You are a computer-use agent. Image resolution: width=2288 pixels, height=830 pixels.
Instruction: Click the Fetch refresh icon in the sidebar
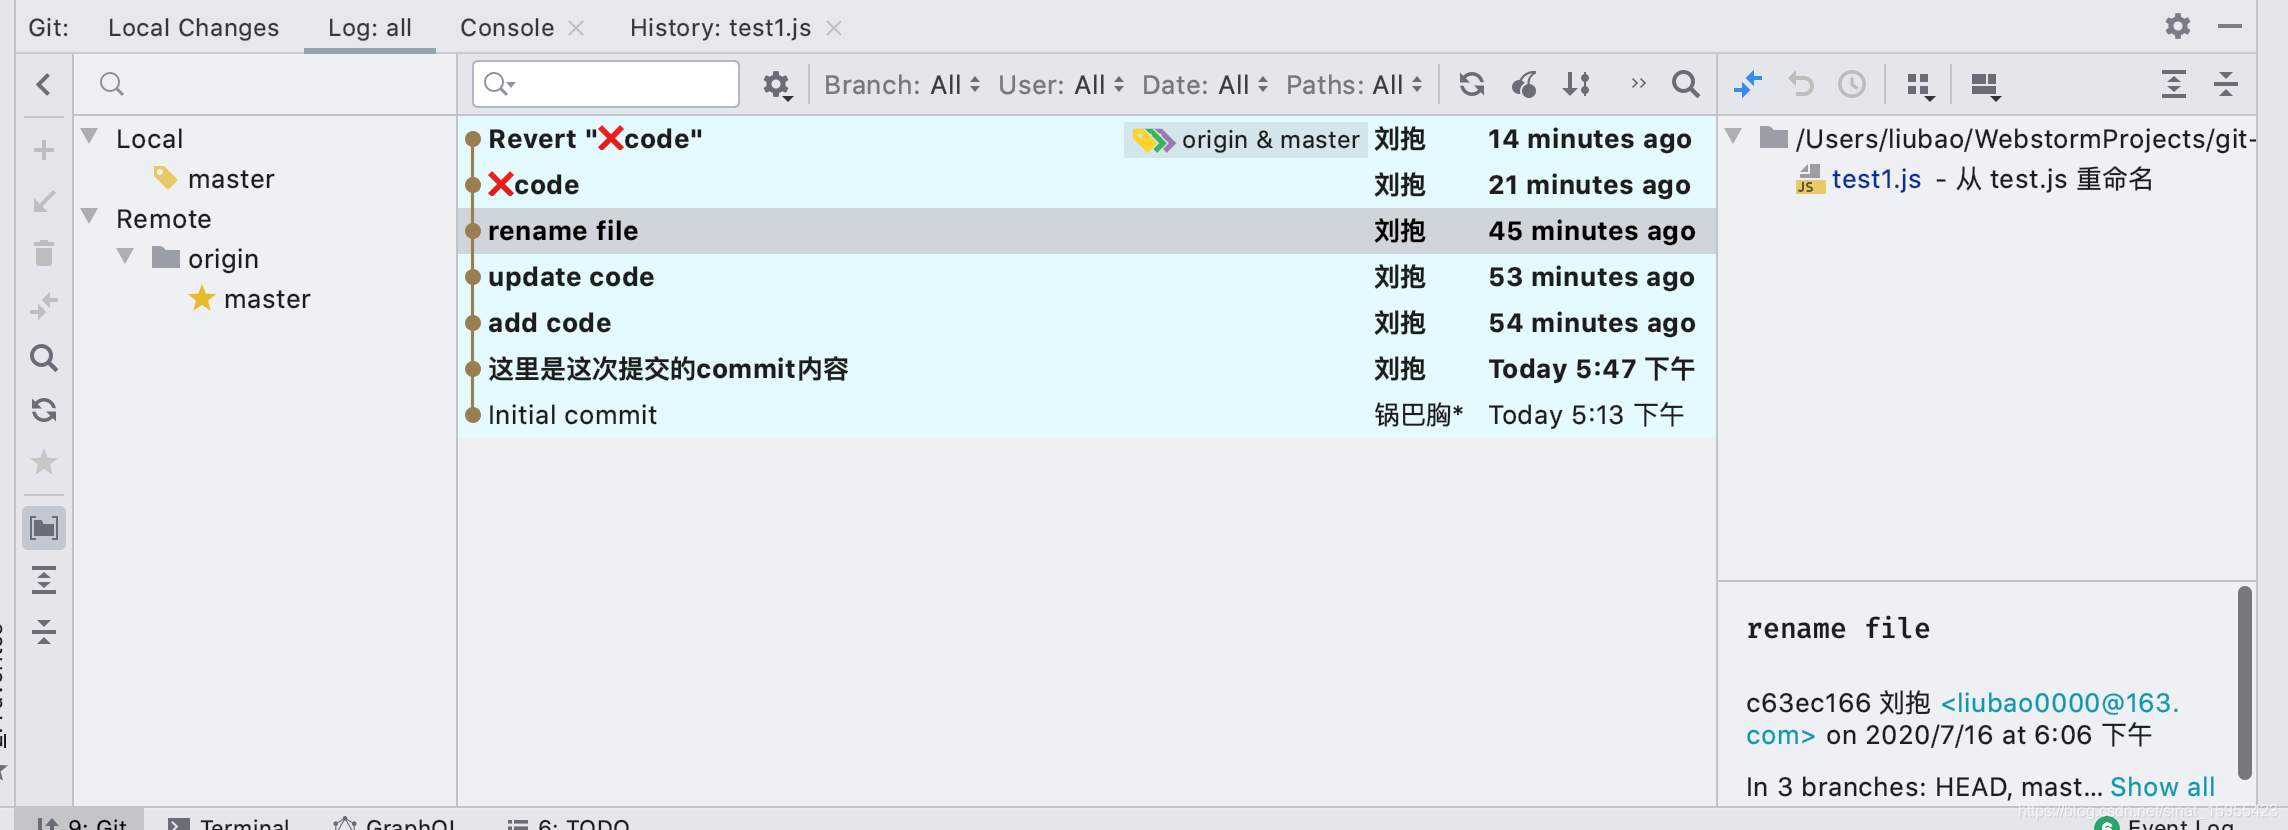click(x=43, y=410)
